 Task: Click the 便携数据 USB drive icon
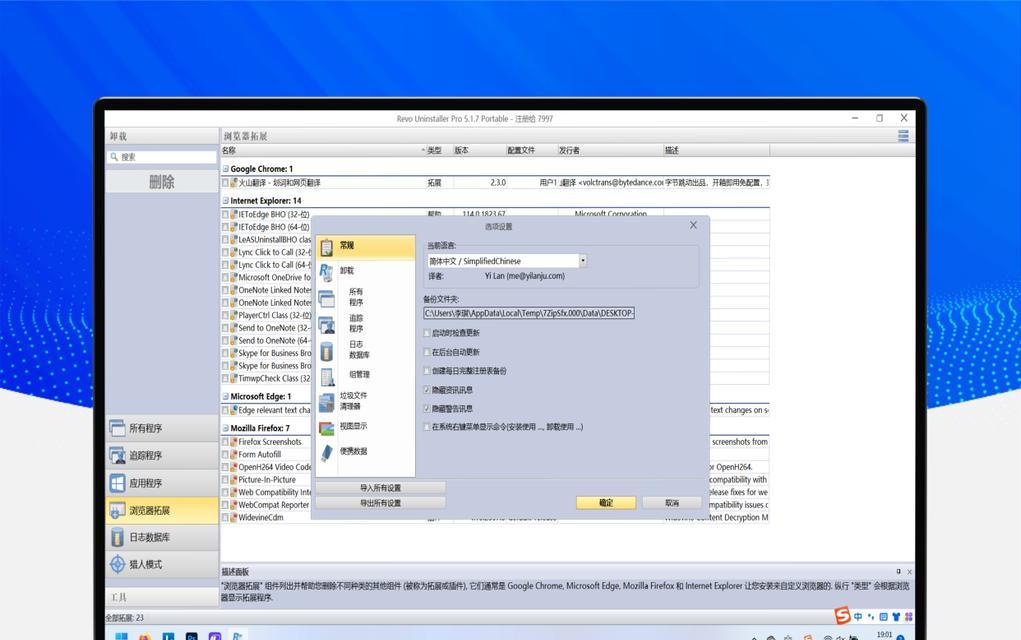click(x=326, y=452)
